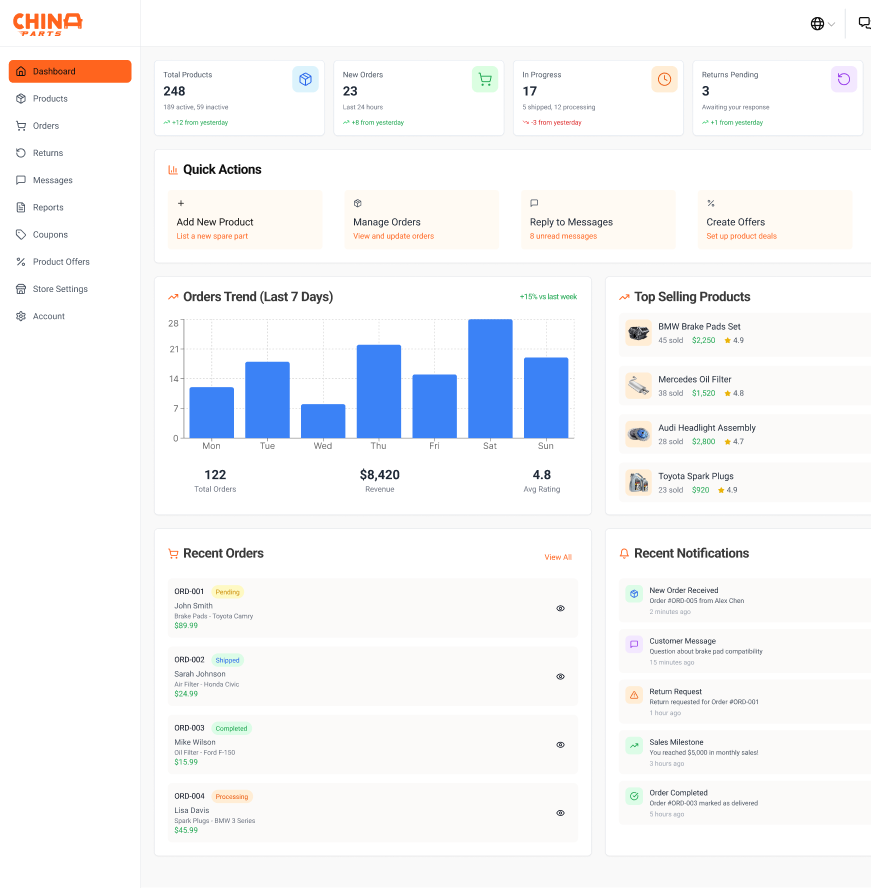
Task: Open Store Settings from sidebar
Action: pyautogui.click(x=60, y=289)
